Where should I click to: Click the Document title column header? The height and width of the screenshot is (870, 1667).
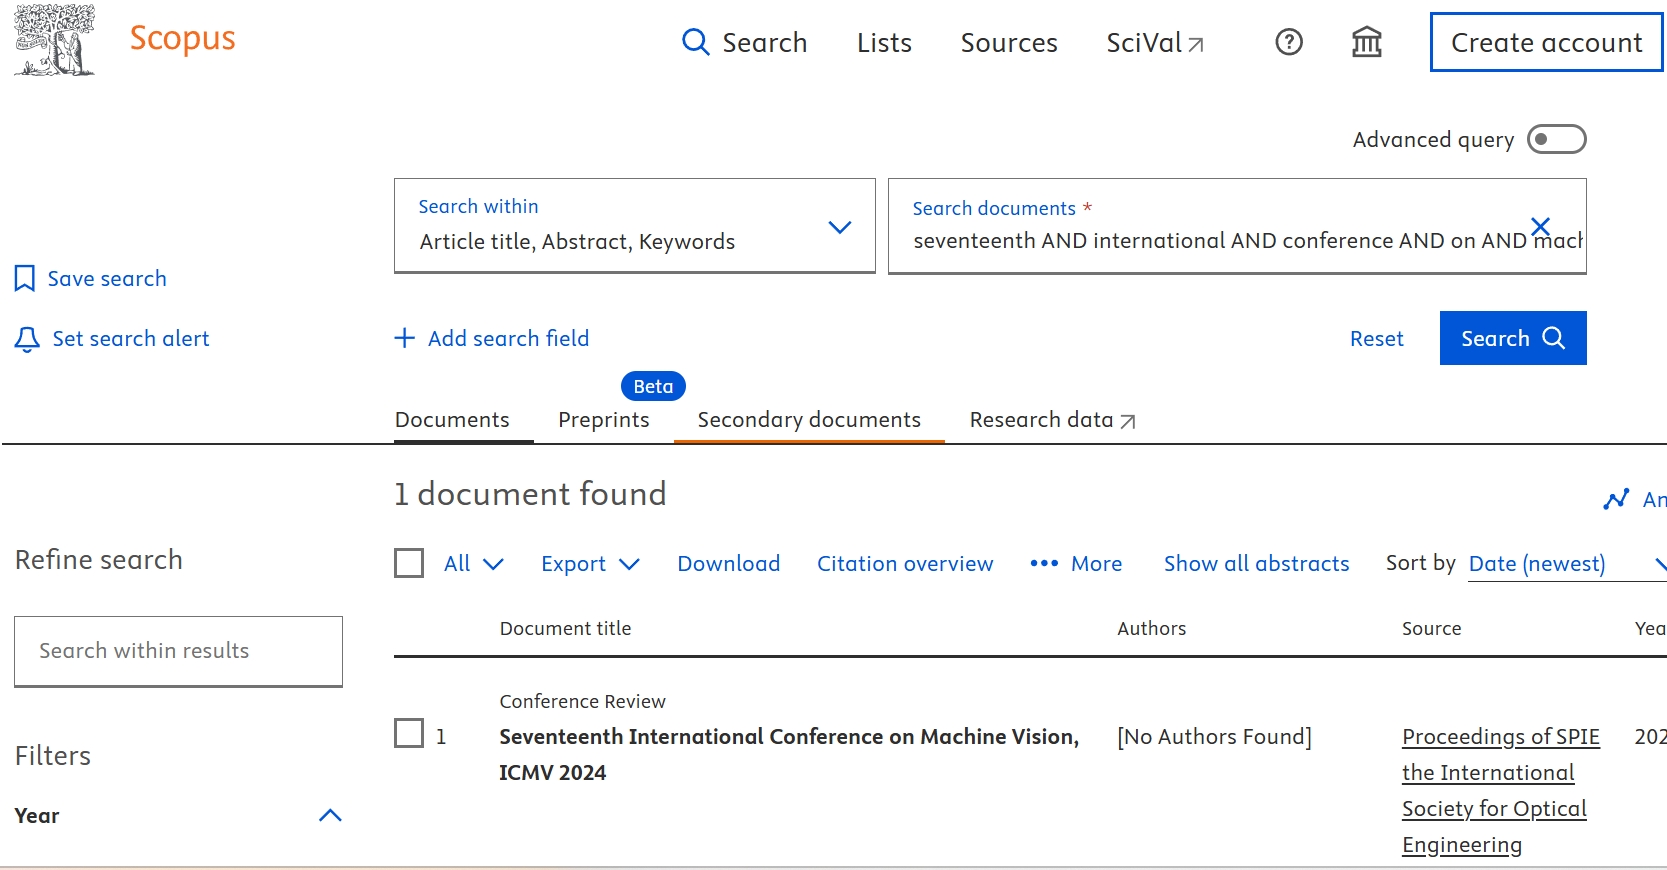[565, 628]
